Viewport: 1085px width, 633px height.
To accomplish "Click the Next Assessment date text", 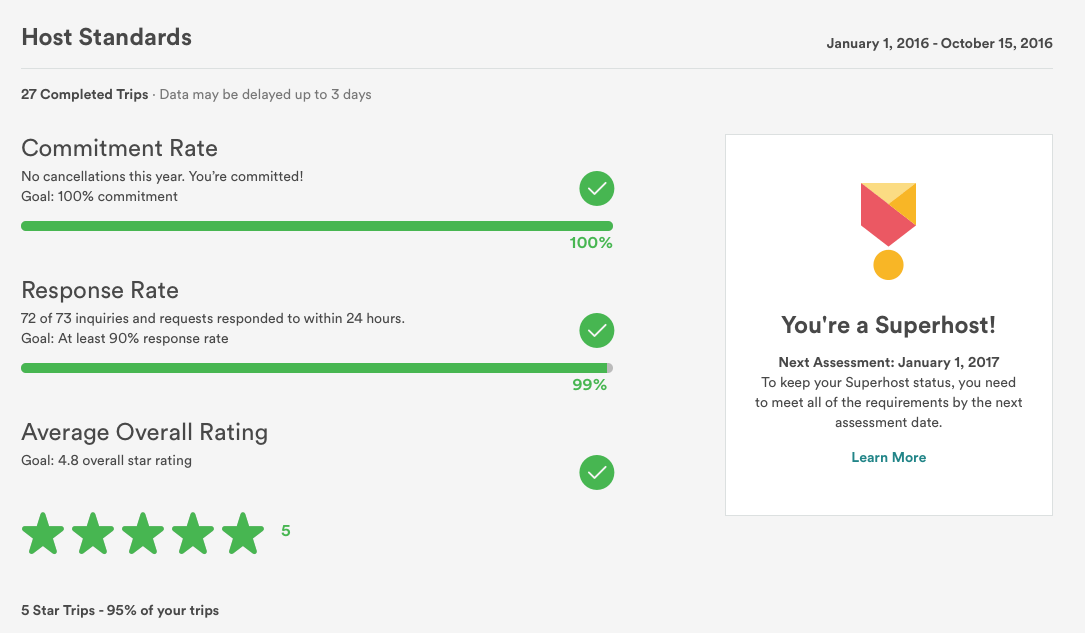I will [888, 362].
